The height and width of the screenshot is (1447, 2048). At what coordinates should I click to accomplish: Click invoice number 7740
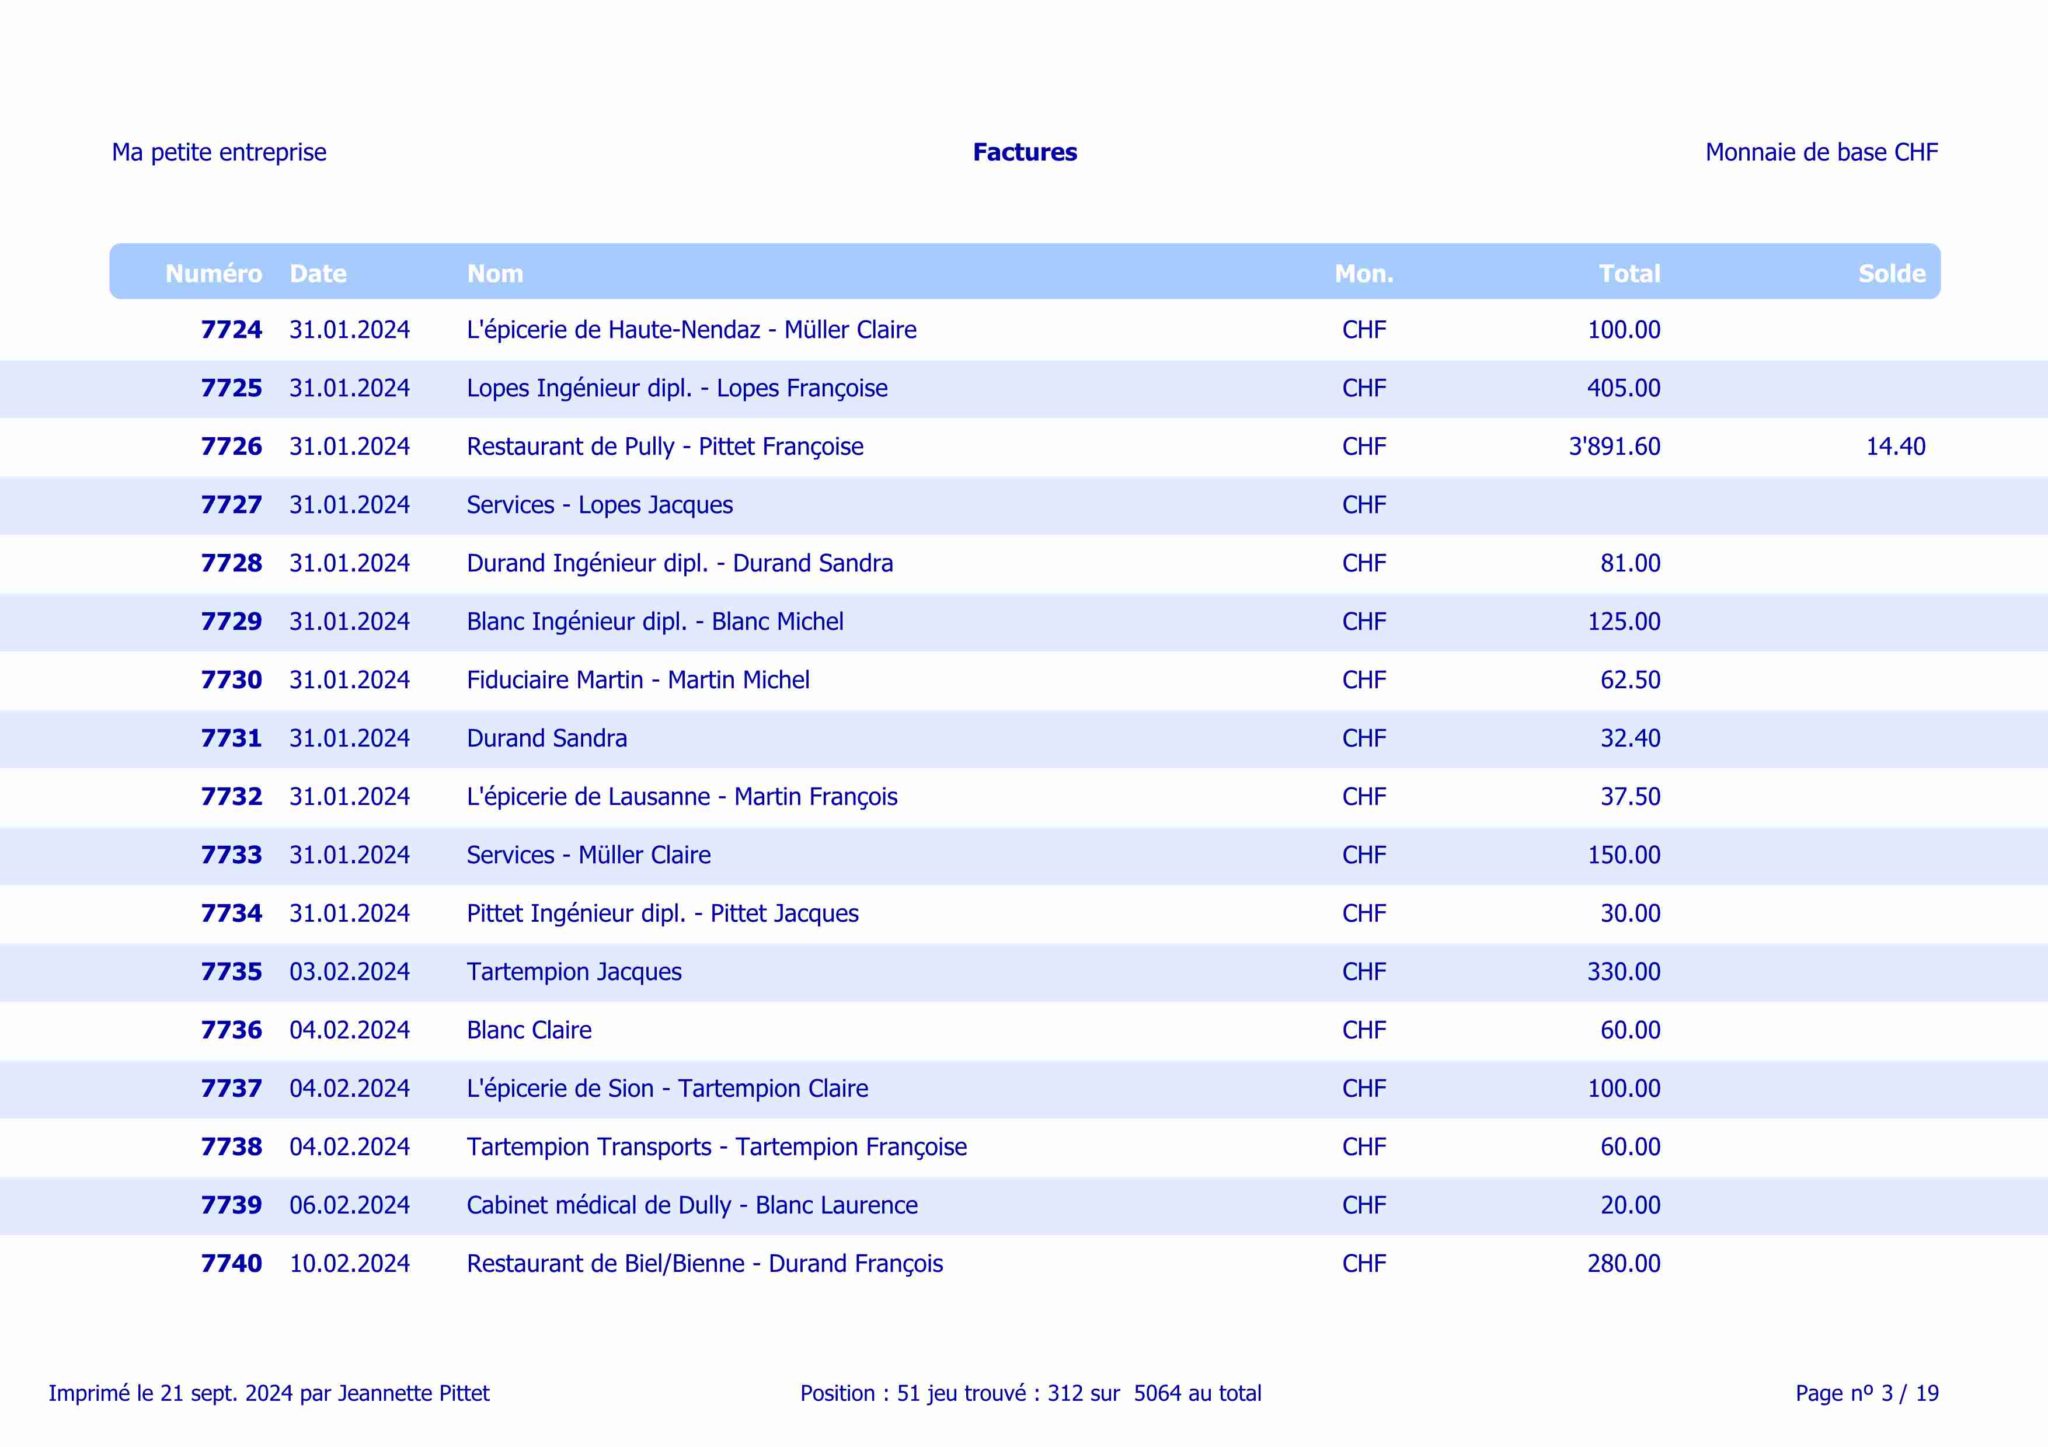[231, 1264]
